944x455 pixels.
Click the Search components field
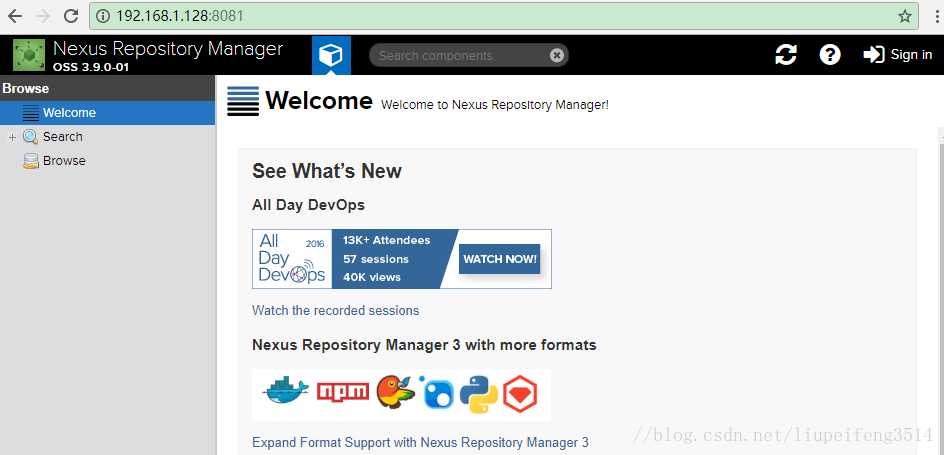click(468, 55)
